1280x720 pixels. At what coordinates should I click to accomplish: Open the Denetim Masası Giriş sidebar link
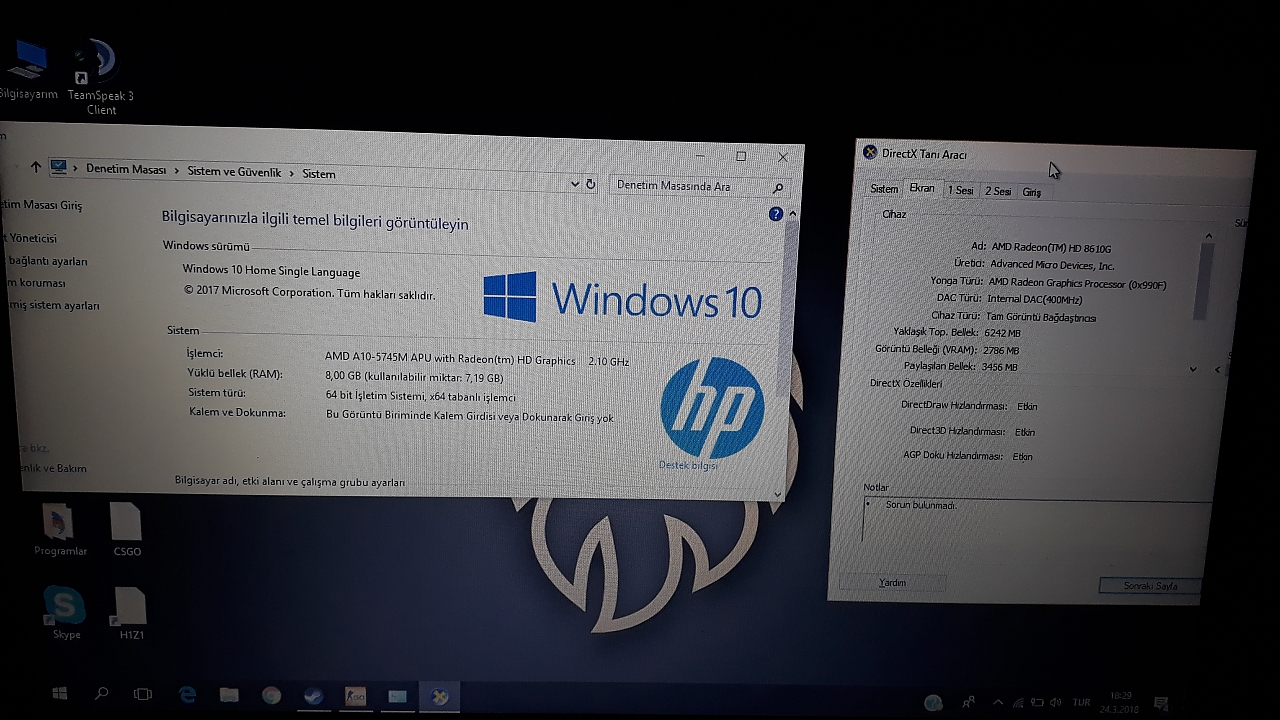41,205
